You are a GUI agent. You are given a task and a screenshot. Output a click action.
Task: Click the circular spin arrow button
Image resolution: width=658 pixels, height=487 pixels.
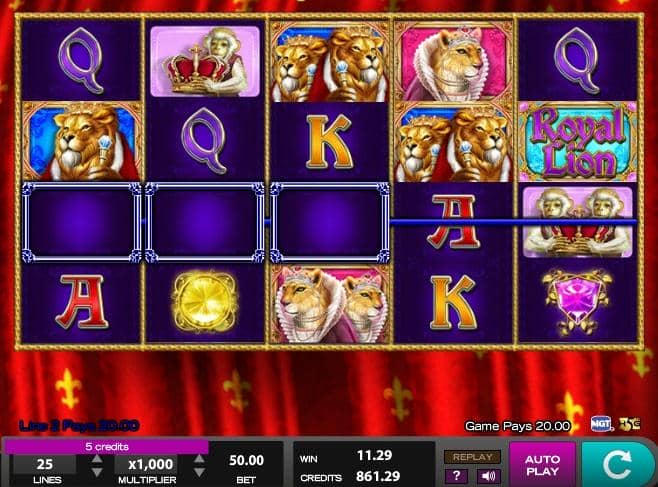618,465
